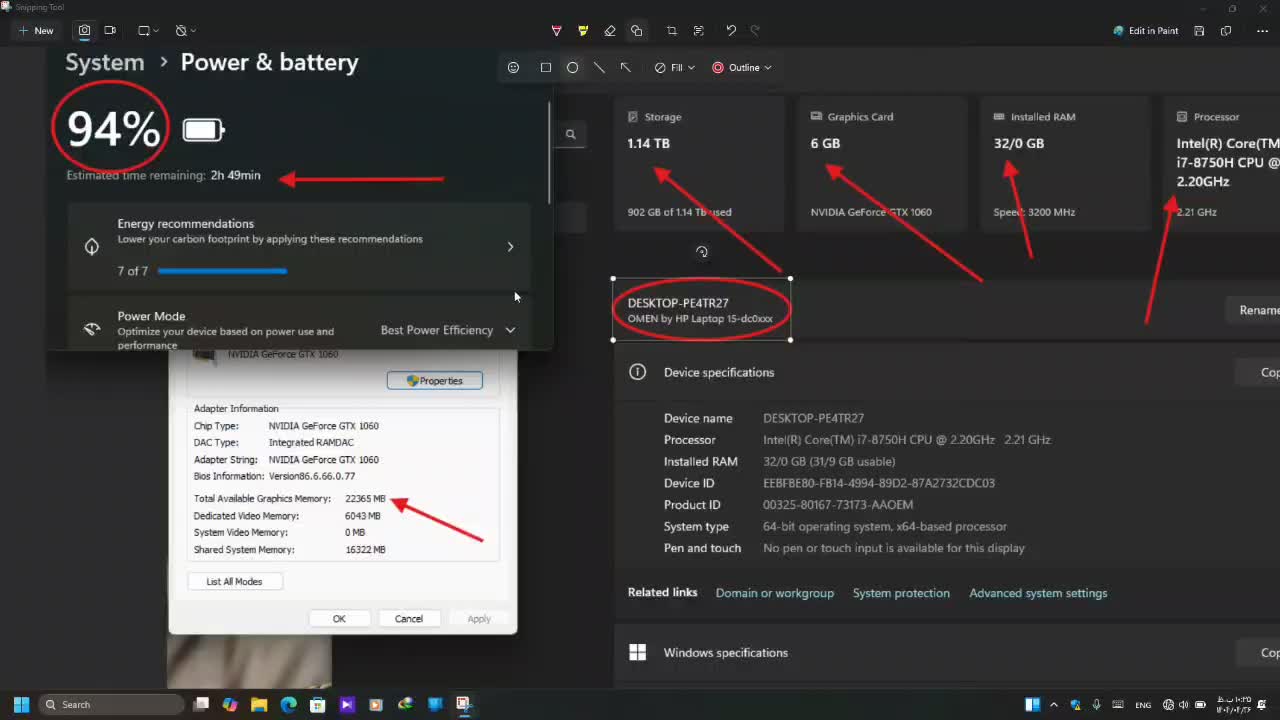Undo the last annotation
Screen dimensions: 1280x720
(731, 31)
